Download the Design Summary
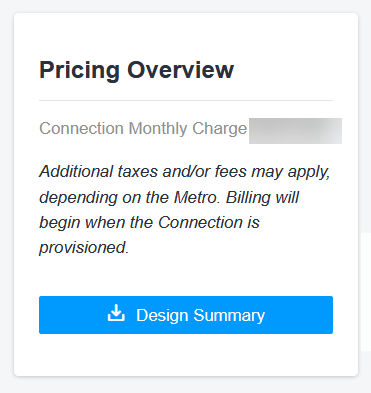 coord(186,315)
